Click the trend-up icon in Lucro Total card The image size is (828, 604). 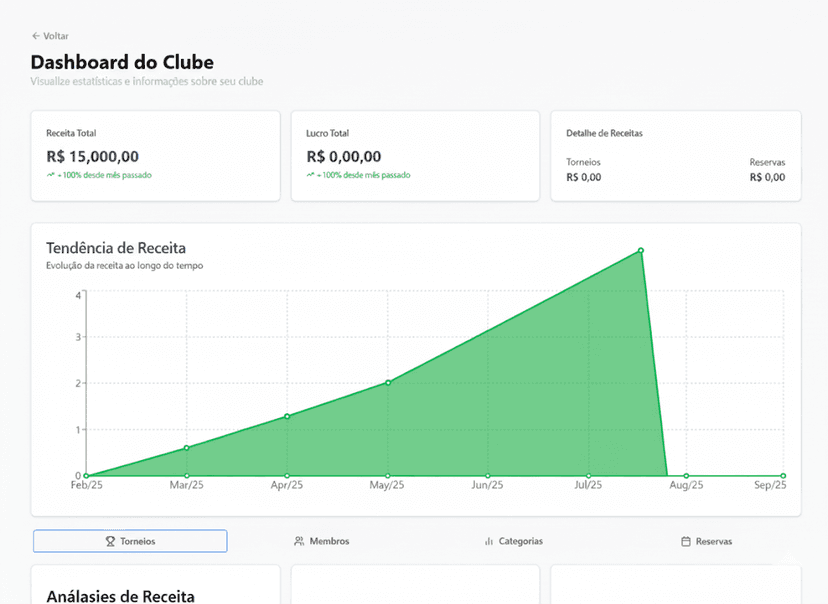click(310, 175)
